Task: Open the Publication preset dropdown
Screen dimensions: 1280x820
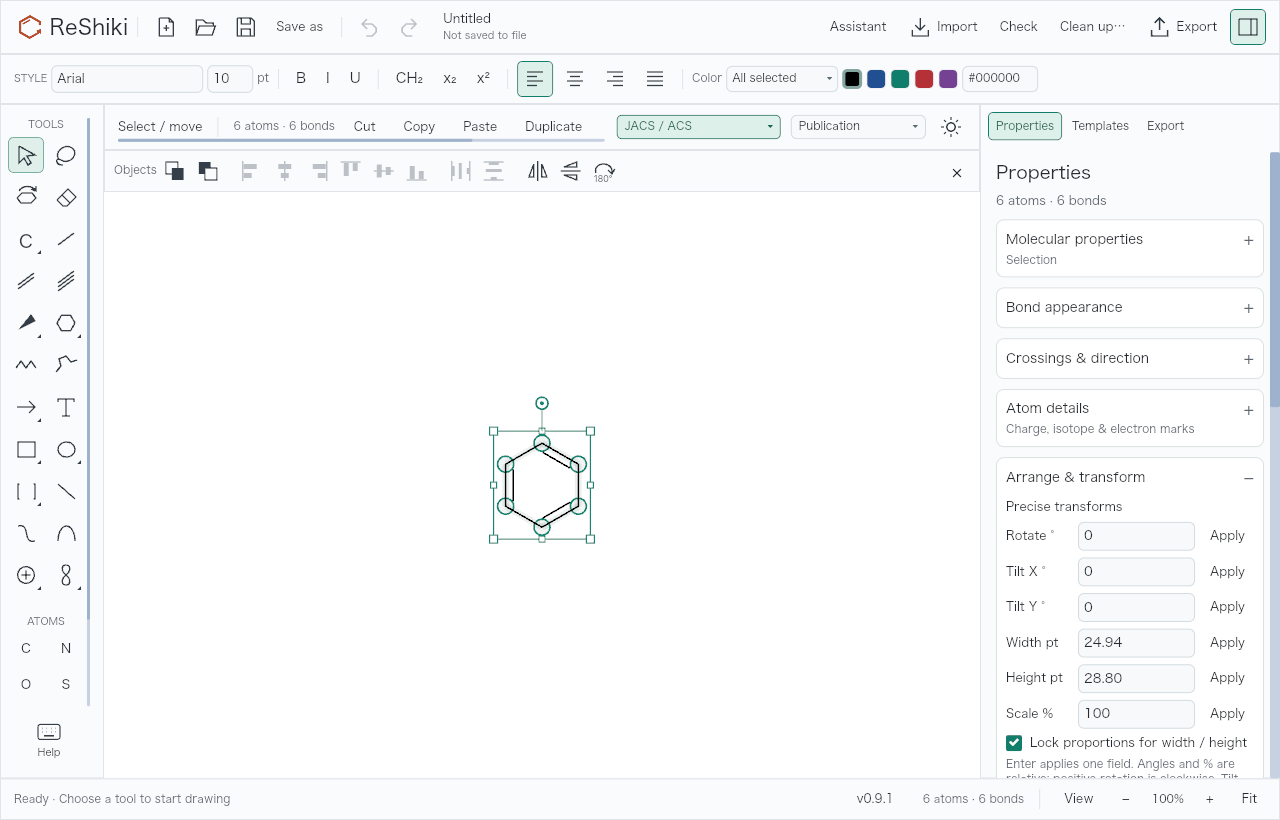Action: tap(858, 126)
